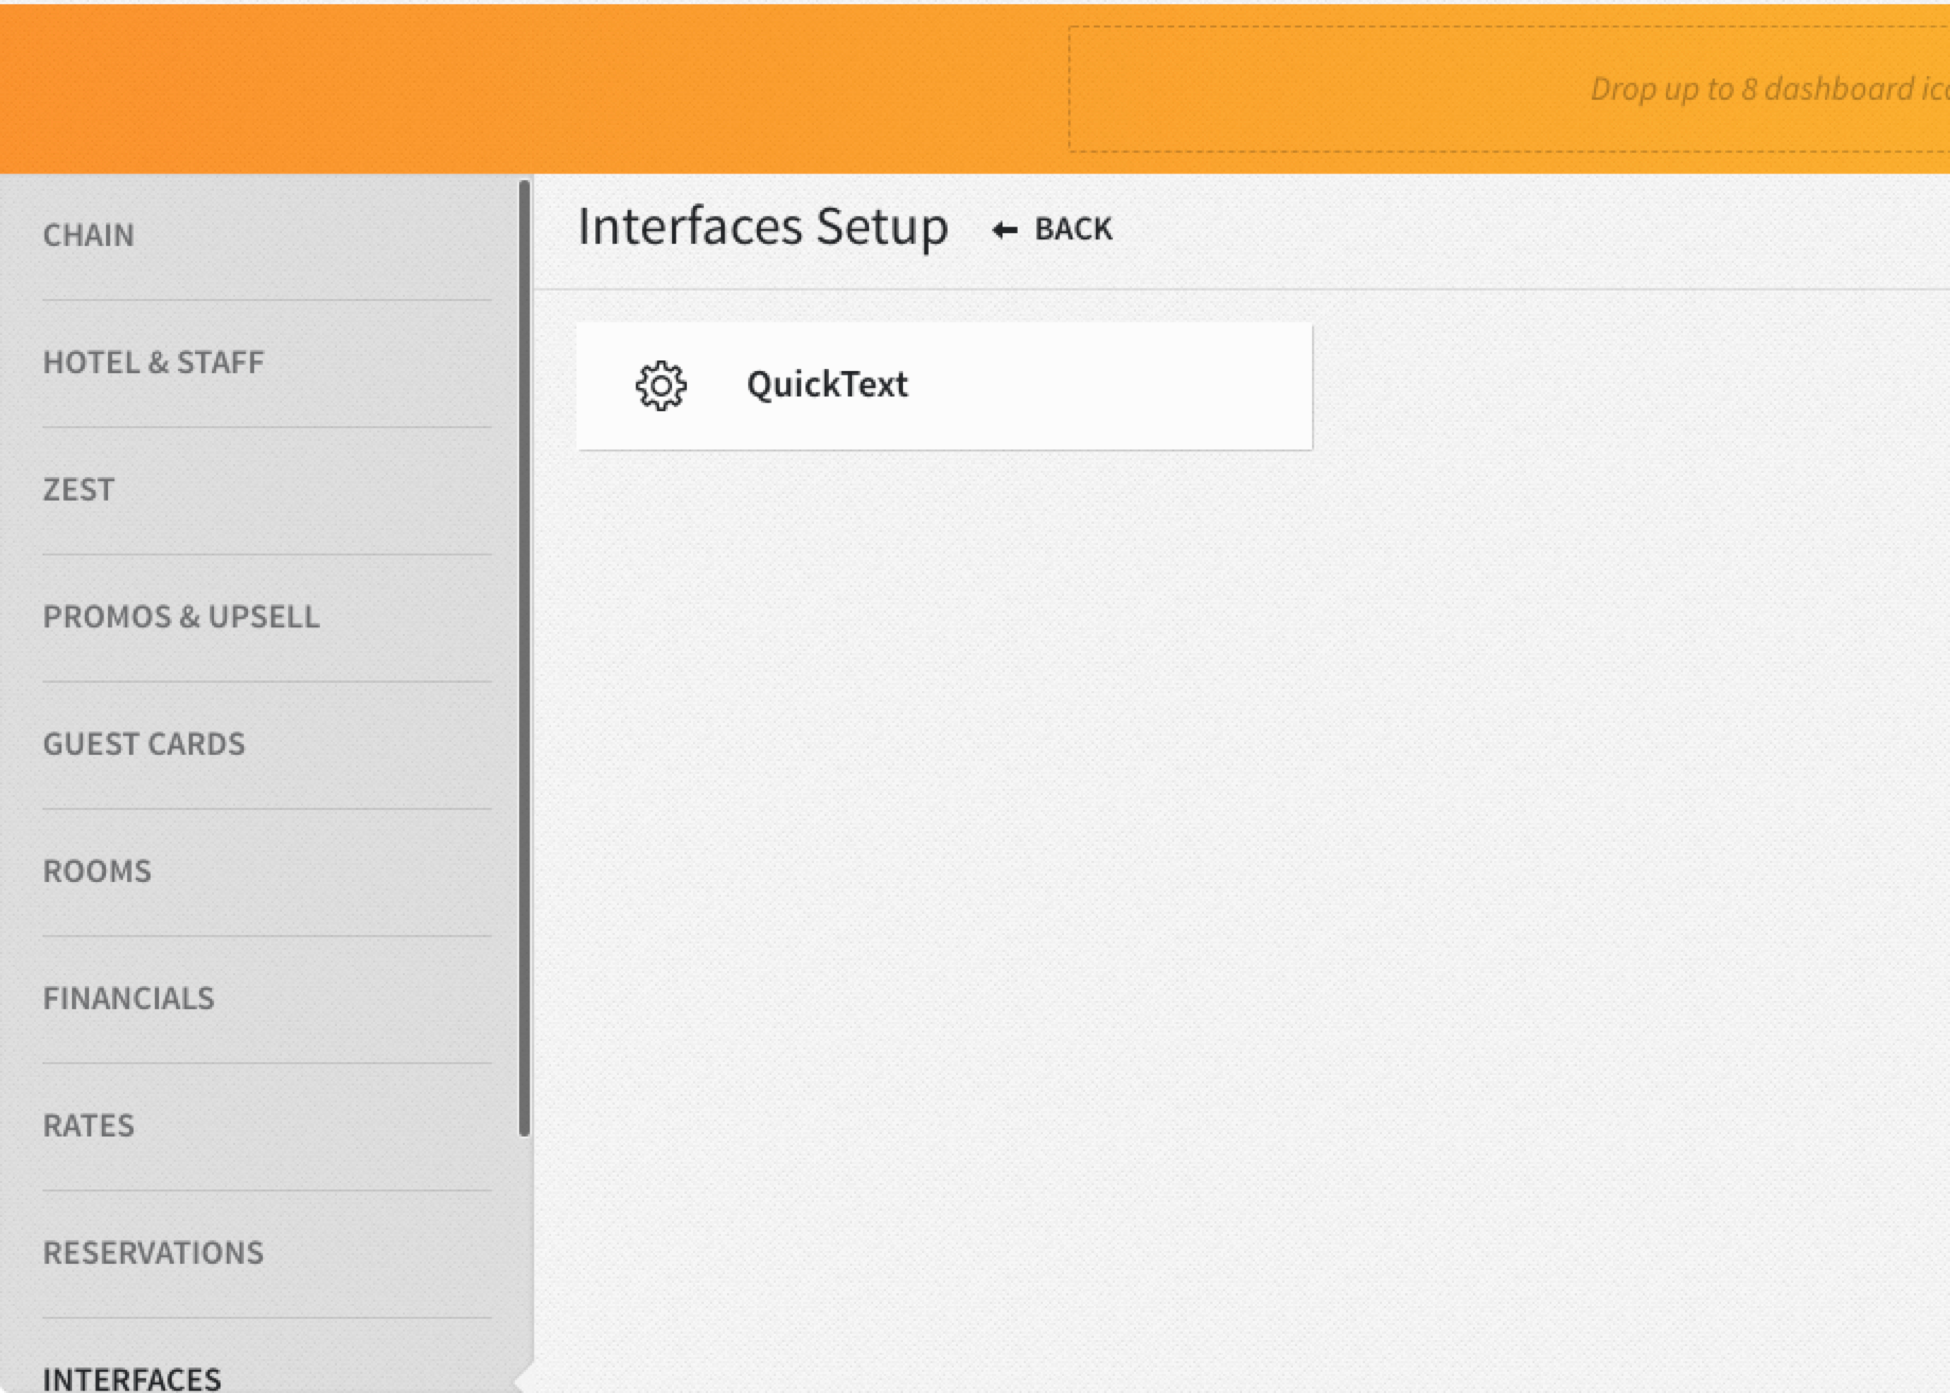The image size is (1950, 1393).
Task: Select INTERFACES in the sidebar
Action: 132,1378
